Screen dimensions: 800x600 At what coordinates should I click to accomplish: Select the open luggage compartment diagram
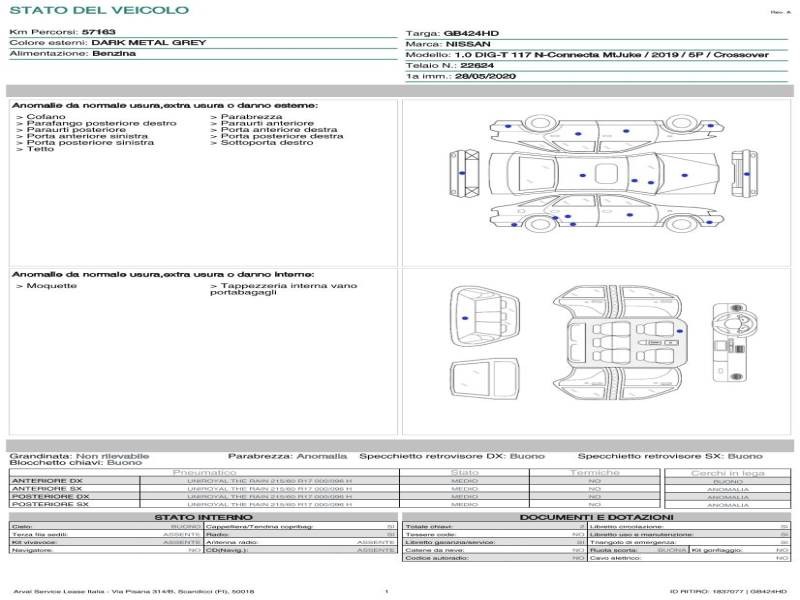(484, 316)
